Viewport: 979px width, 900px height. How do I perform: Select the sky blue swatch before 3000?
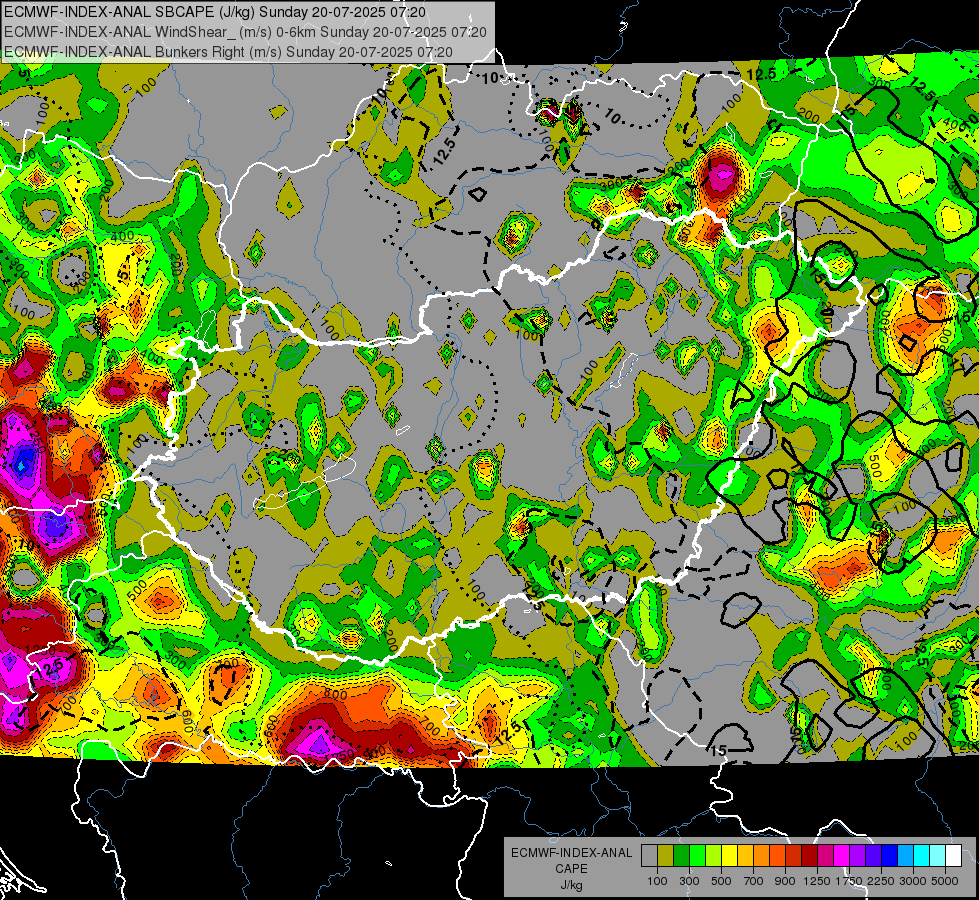pyautogui.click(x=906, y=856)
